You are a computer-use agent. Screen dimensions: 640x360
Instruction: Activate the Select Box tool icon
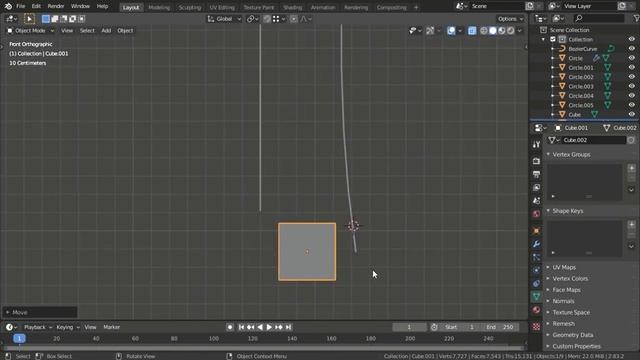[x=29, y=19]
